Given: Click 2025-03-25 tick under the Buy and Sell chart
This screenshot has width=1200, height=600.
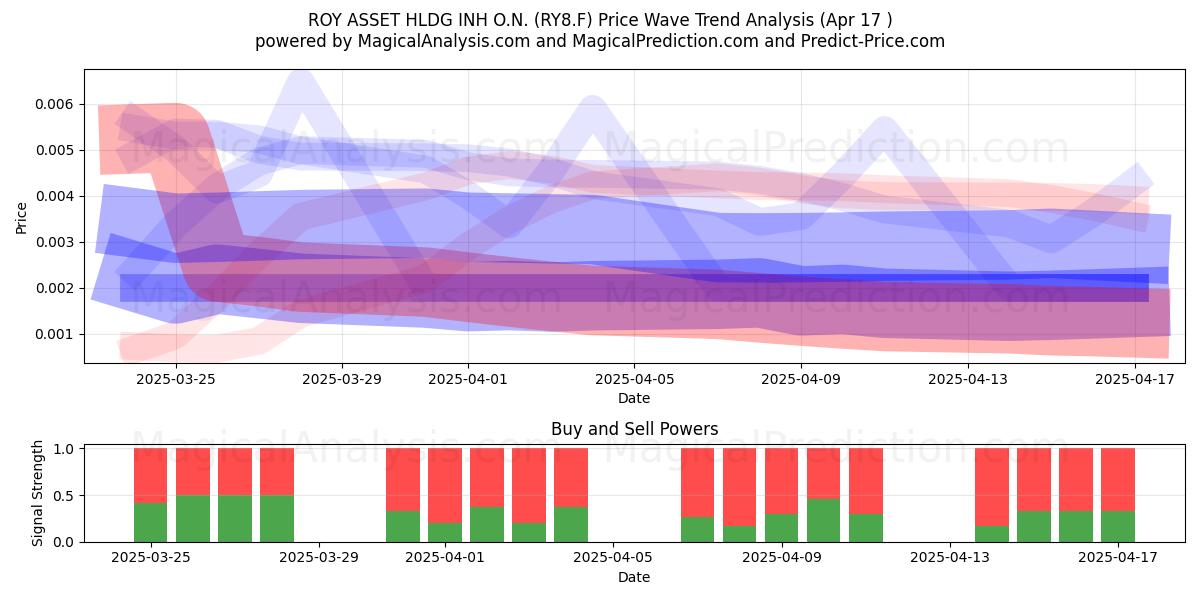Looking at the screenshot, I should (x=150, y=558).
